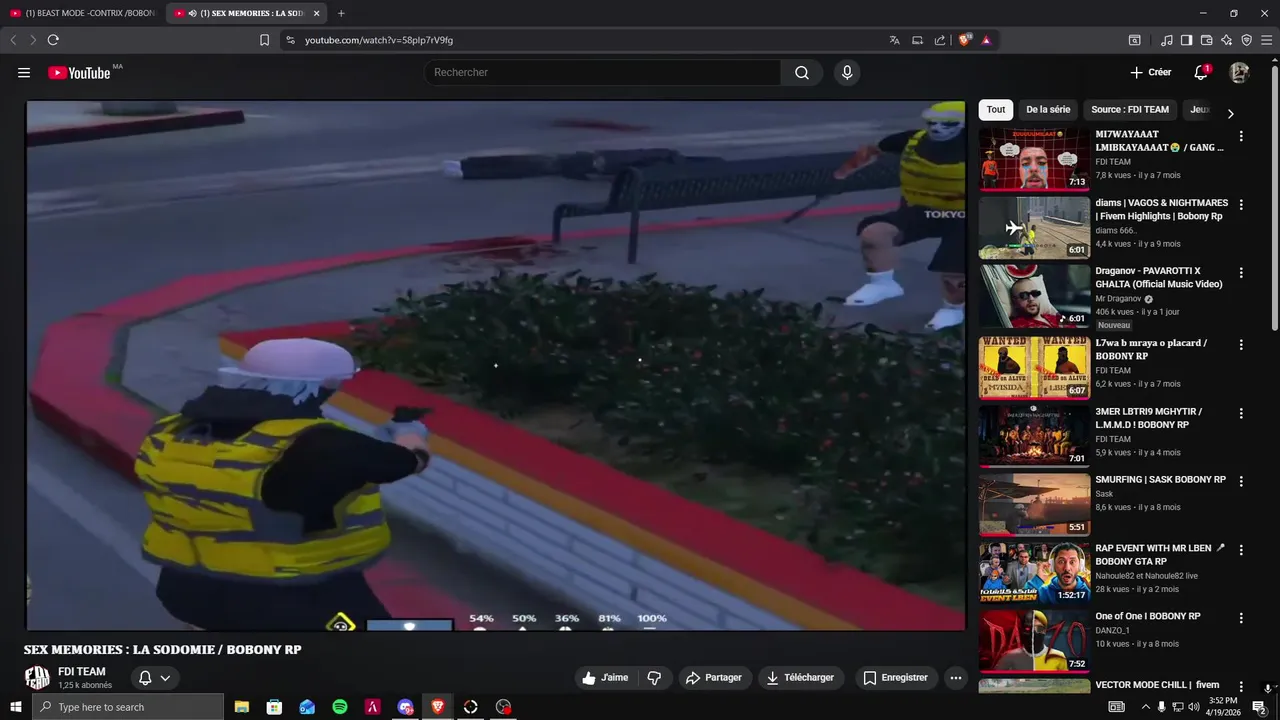Dislike the video with thumbs down

tap(654, 678)
